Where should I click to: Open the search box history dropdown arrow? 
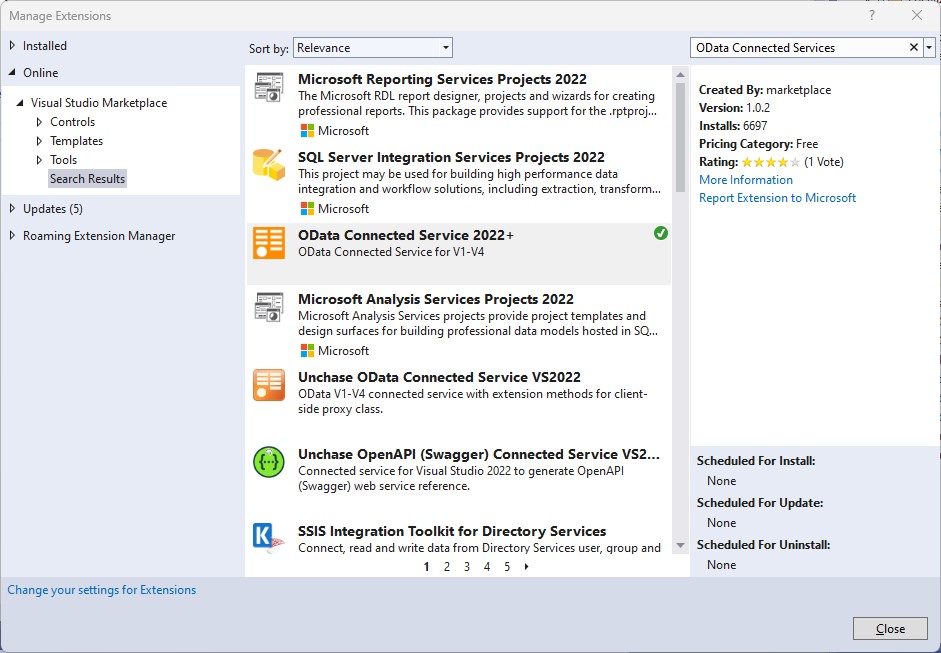click(929, 47)
